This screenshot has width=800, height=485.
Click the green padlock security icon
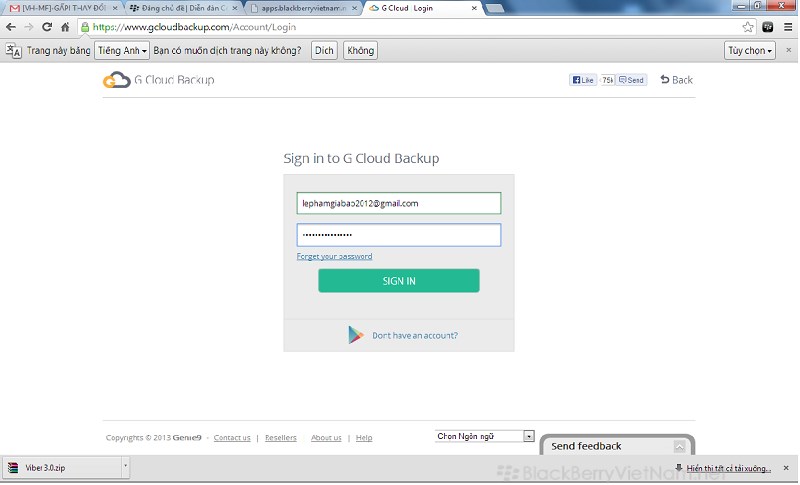coord(85,27)
